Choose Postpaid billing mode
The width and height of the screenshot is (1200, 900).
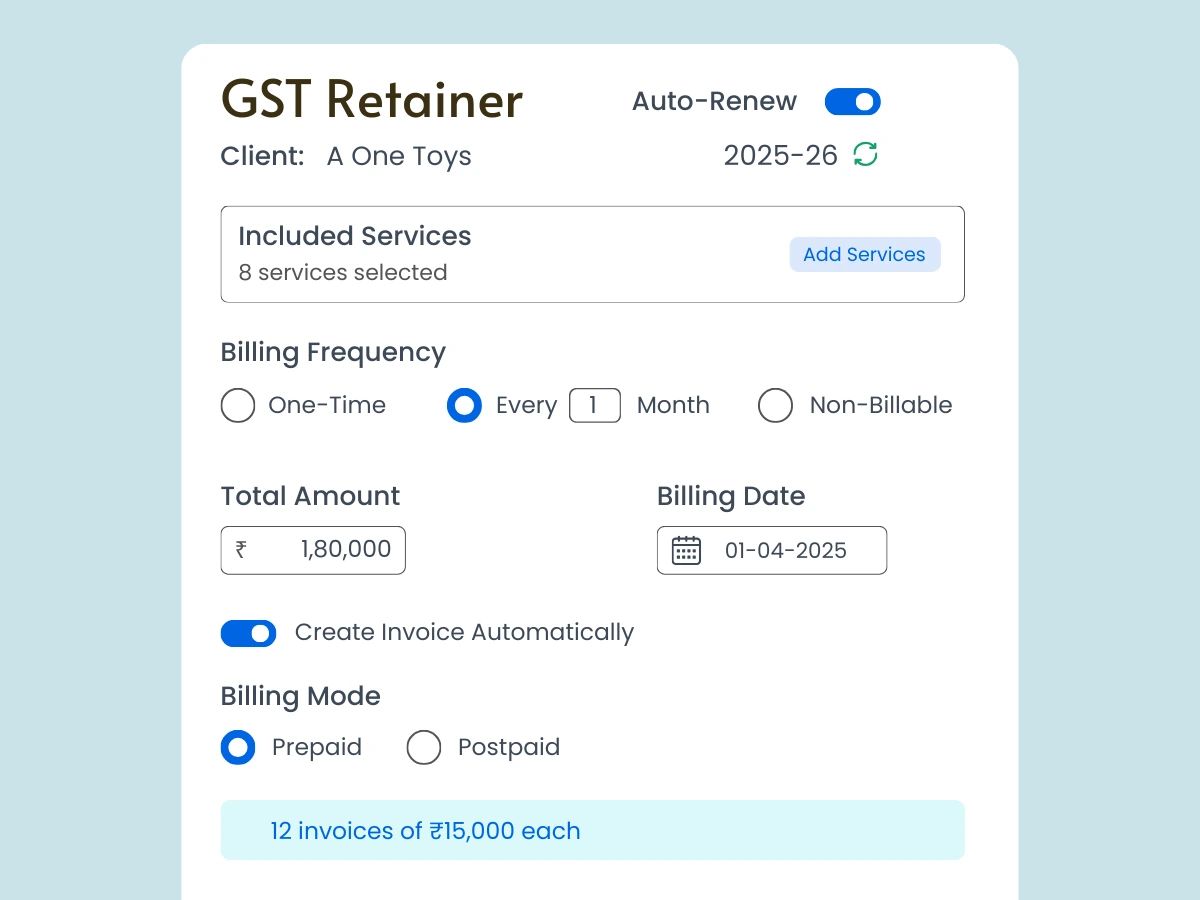point(424,747)
